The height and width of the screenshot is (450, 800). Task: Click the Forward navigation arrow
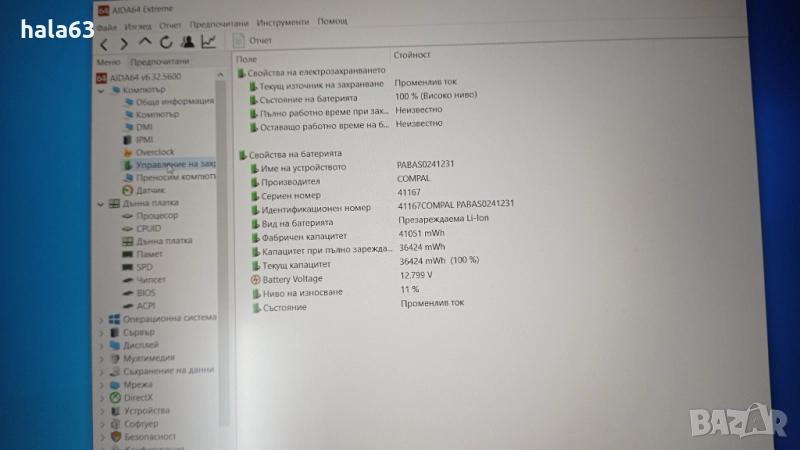click(x=124, y=43)
